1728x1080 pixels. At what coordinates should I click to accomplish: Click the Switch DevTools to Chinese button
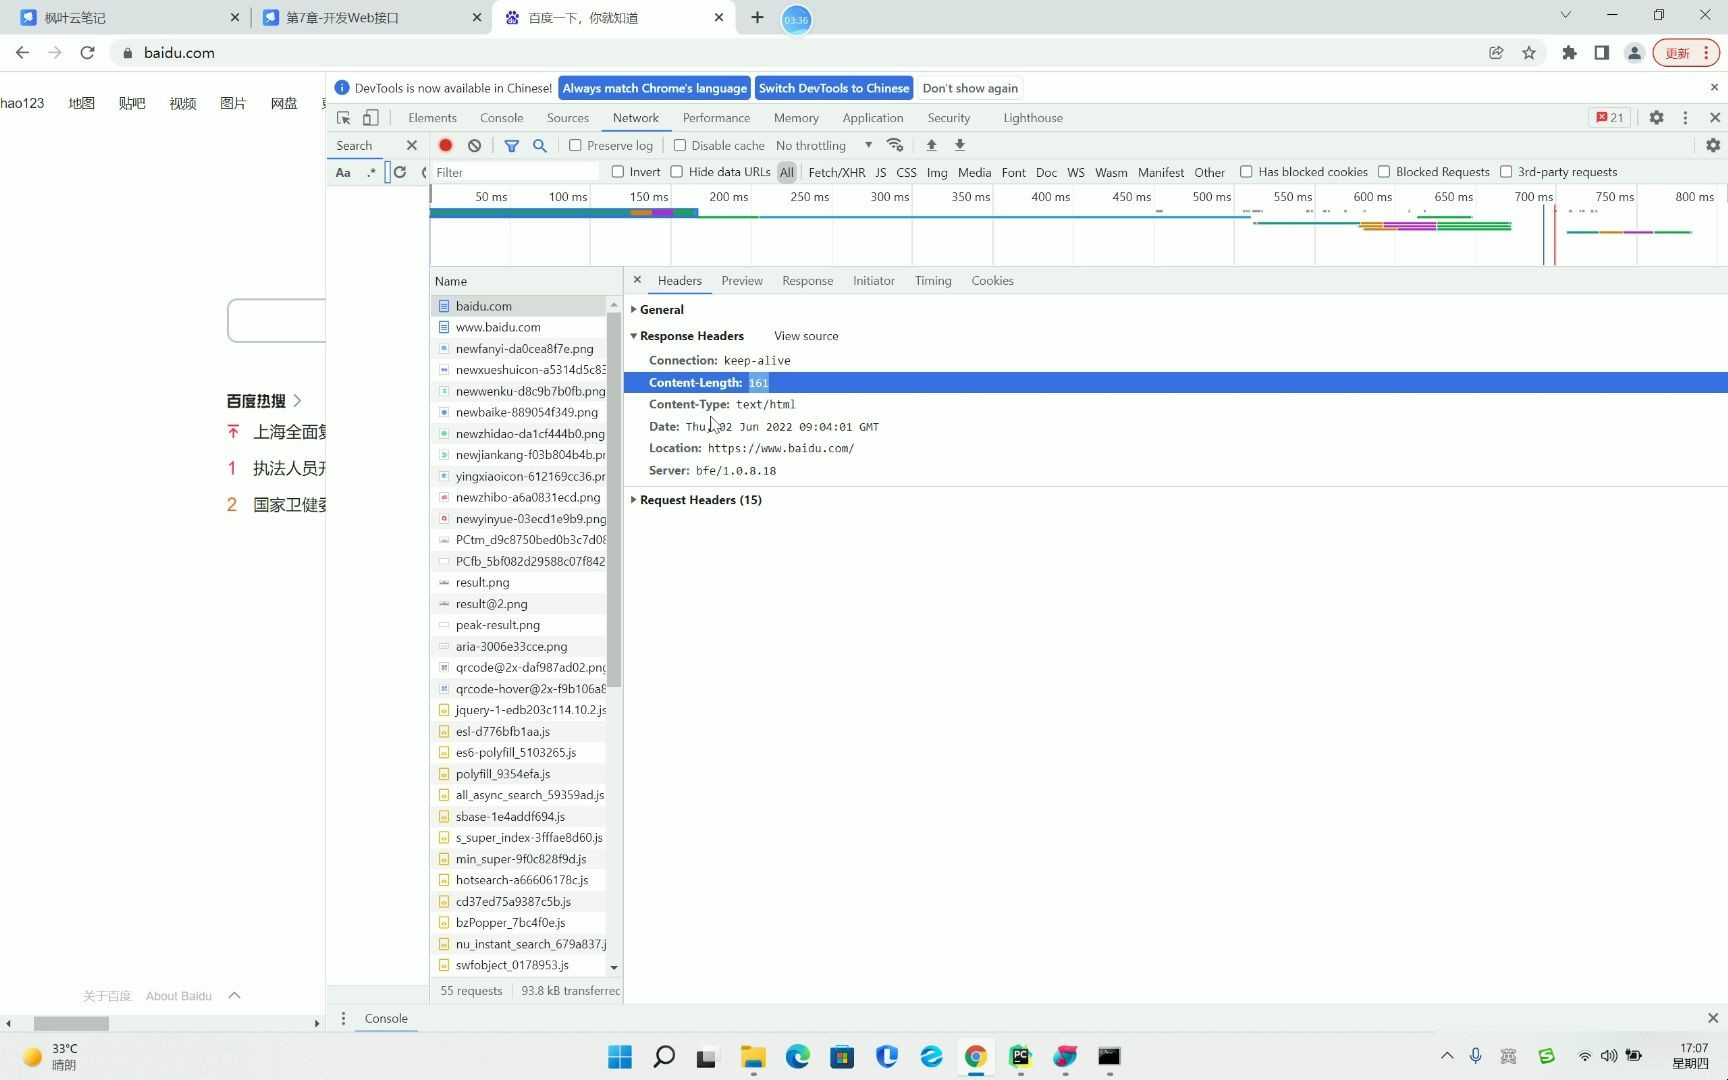[x=833, y=88]
